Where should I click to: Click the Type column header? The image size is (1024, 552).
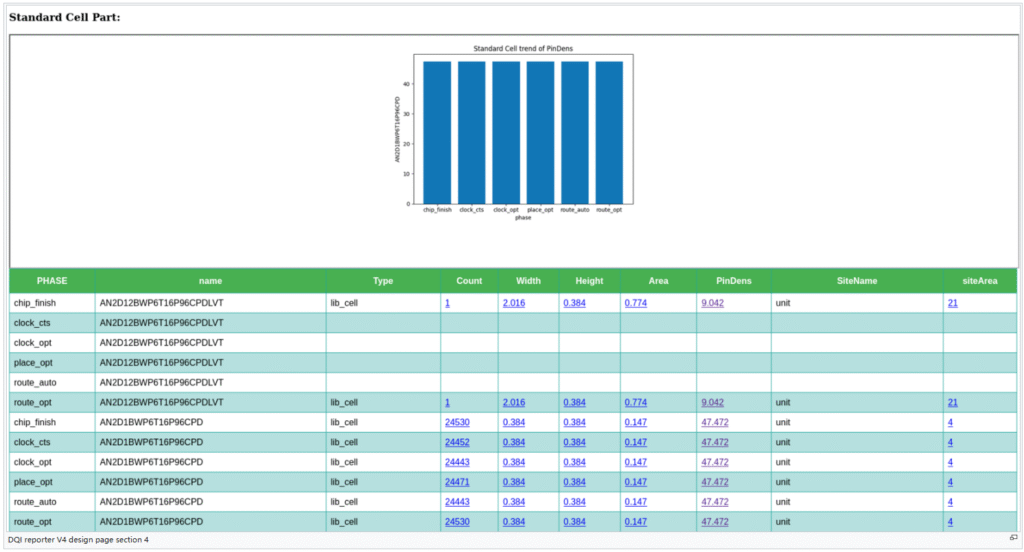click(x=383, y=281)
